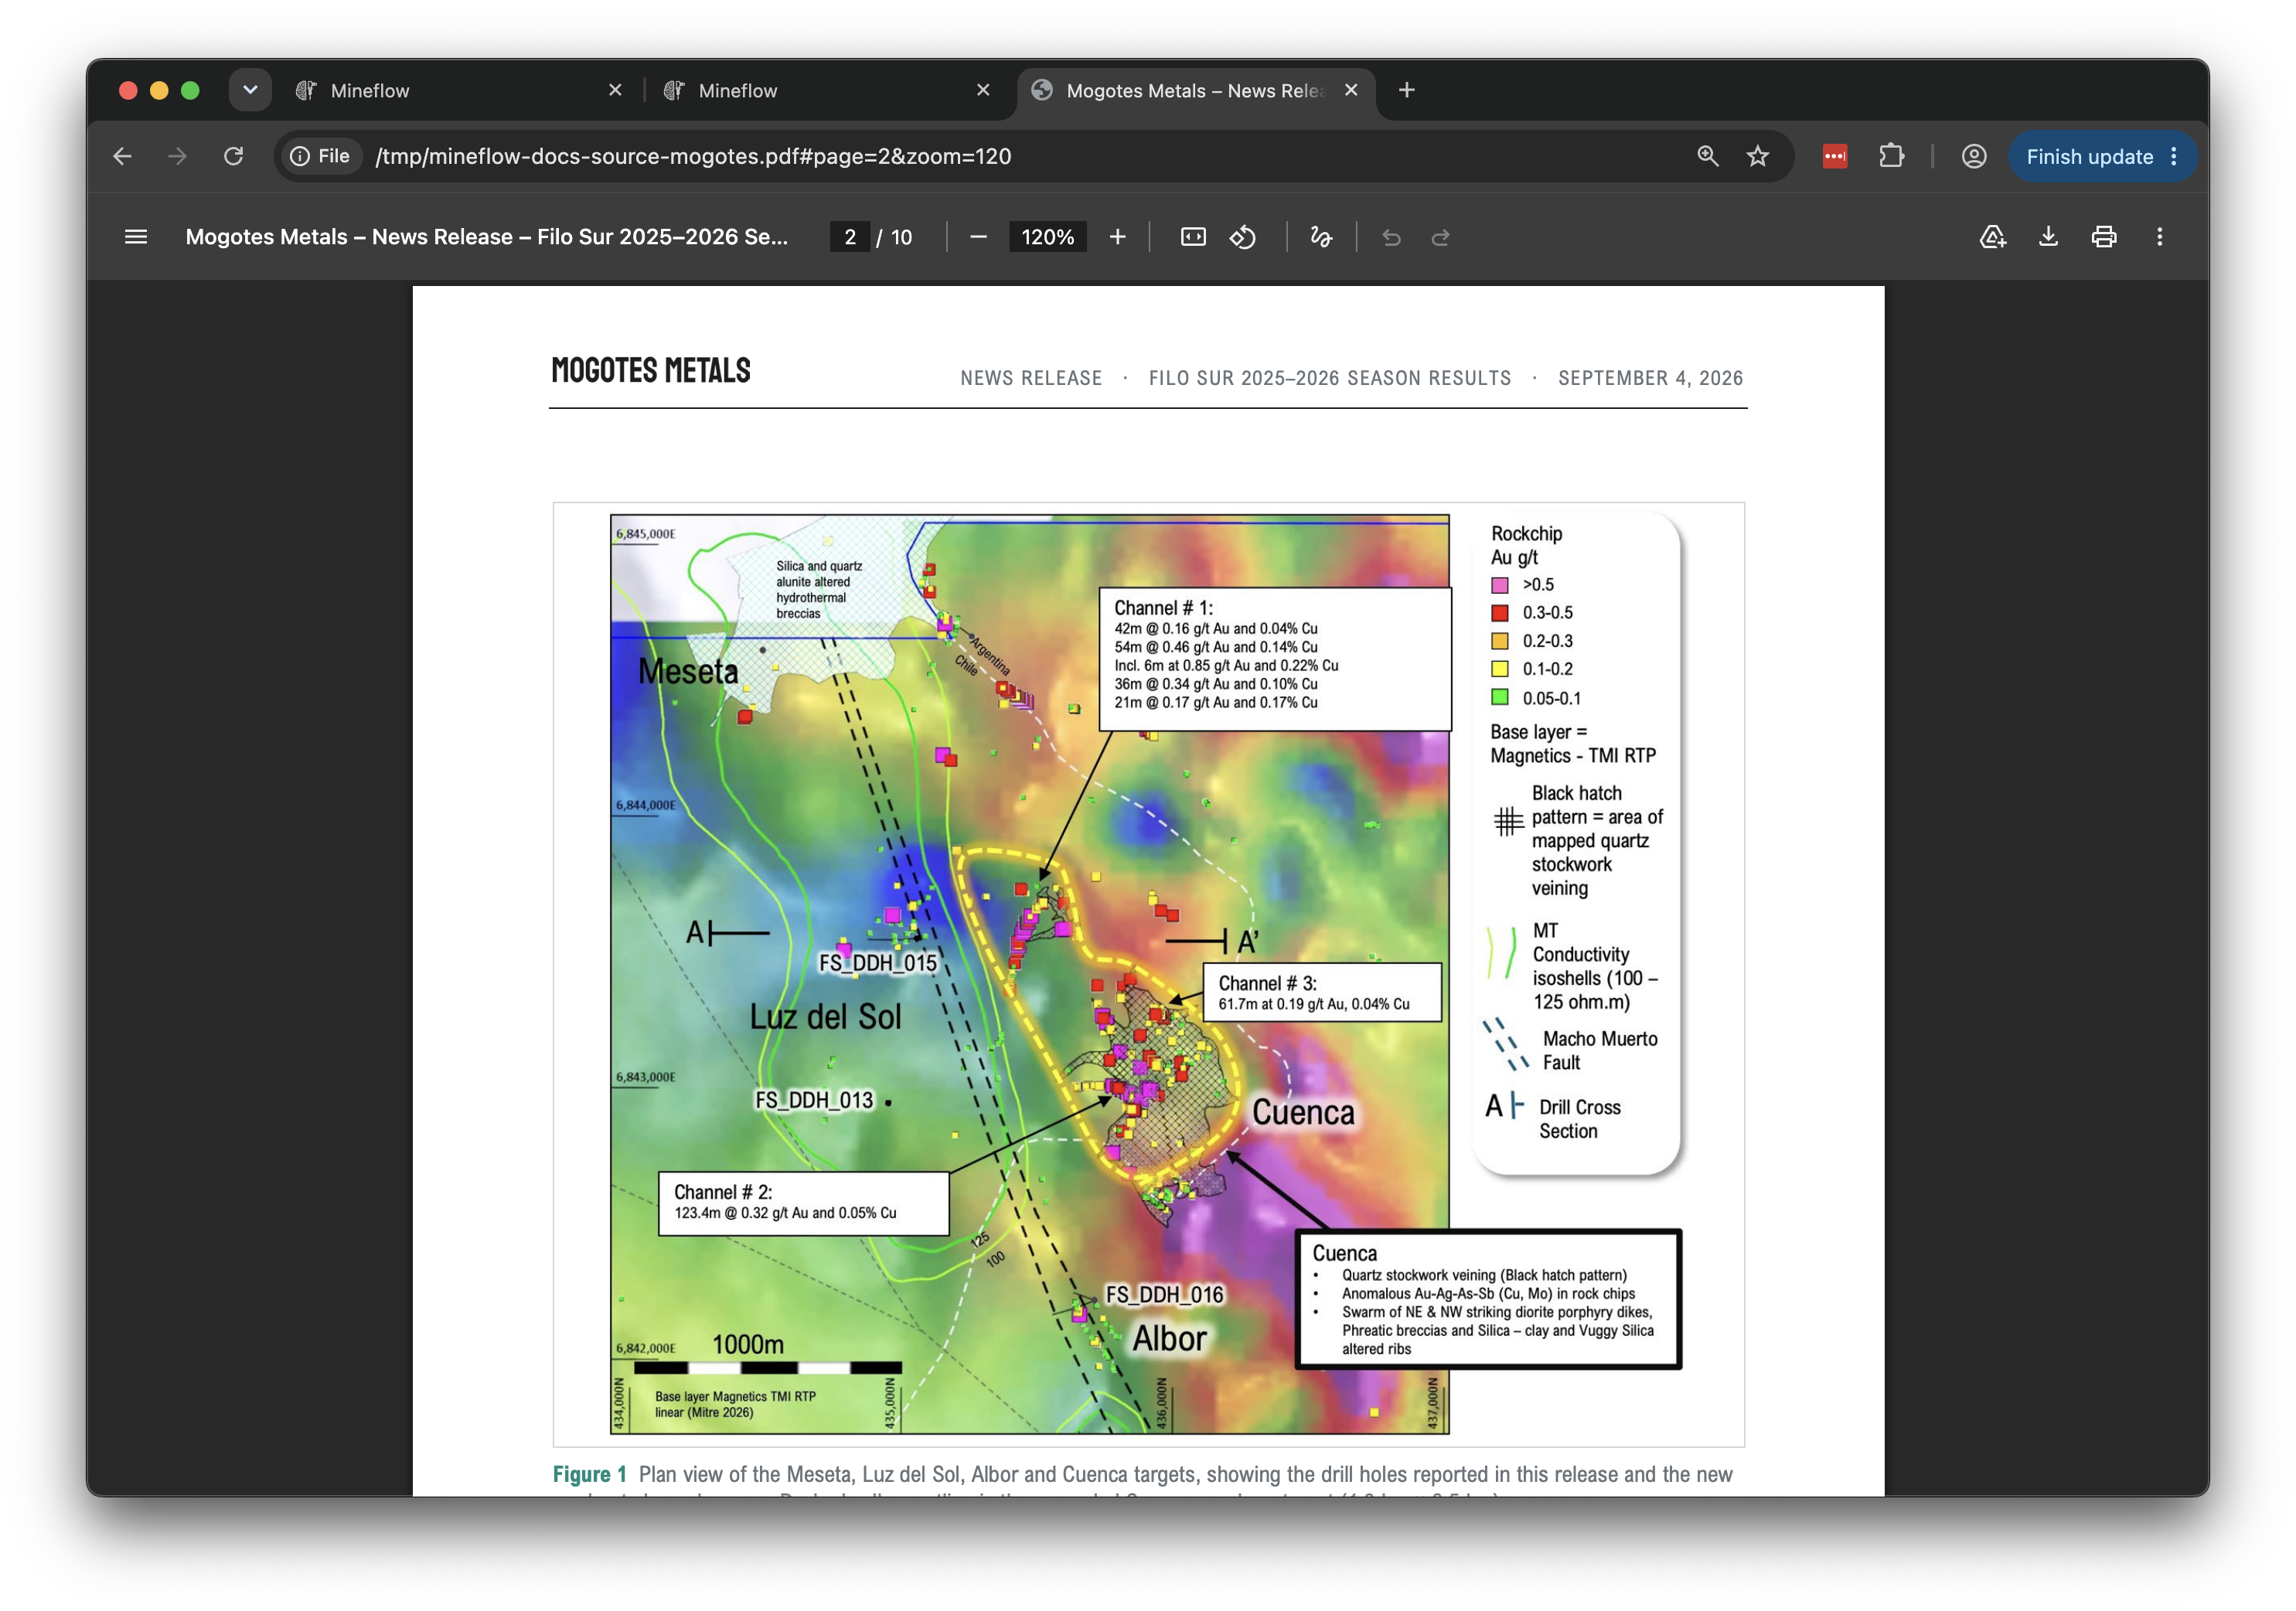The width and height of the screenshot is (2296, 1611).
Task: Click the address bar URL
Action: (693, 156)
